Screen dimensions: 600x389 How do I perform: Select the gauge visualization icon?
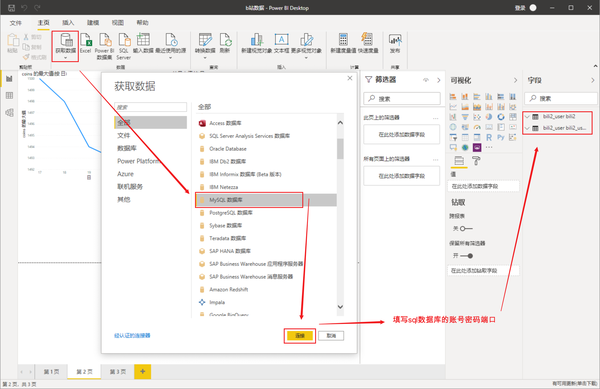coord(477,127)
